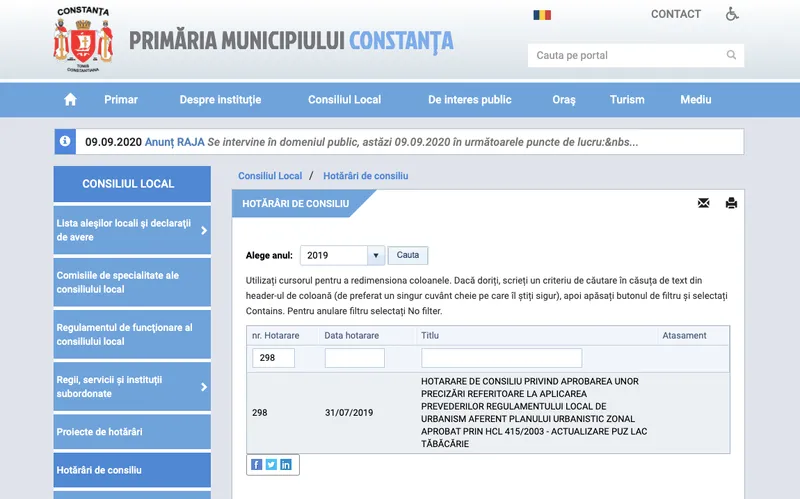800x499 pixels.
Task: Click the Data hotarare filter field
Action: click(x=354, y=358)
